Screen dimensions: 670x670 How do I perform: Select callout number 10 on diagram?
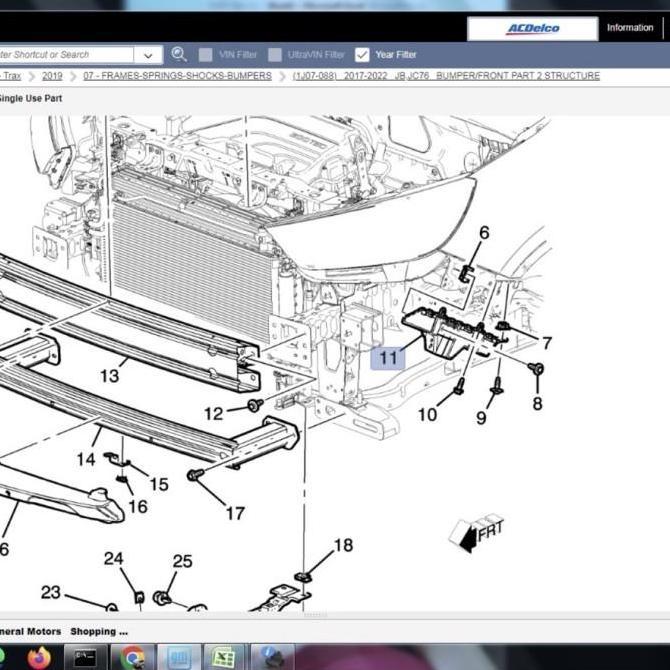tap(427, 414)
